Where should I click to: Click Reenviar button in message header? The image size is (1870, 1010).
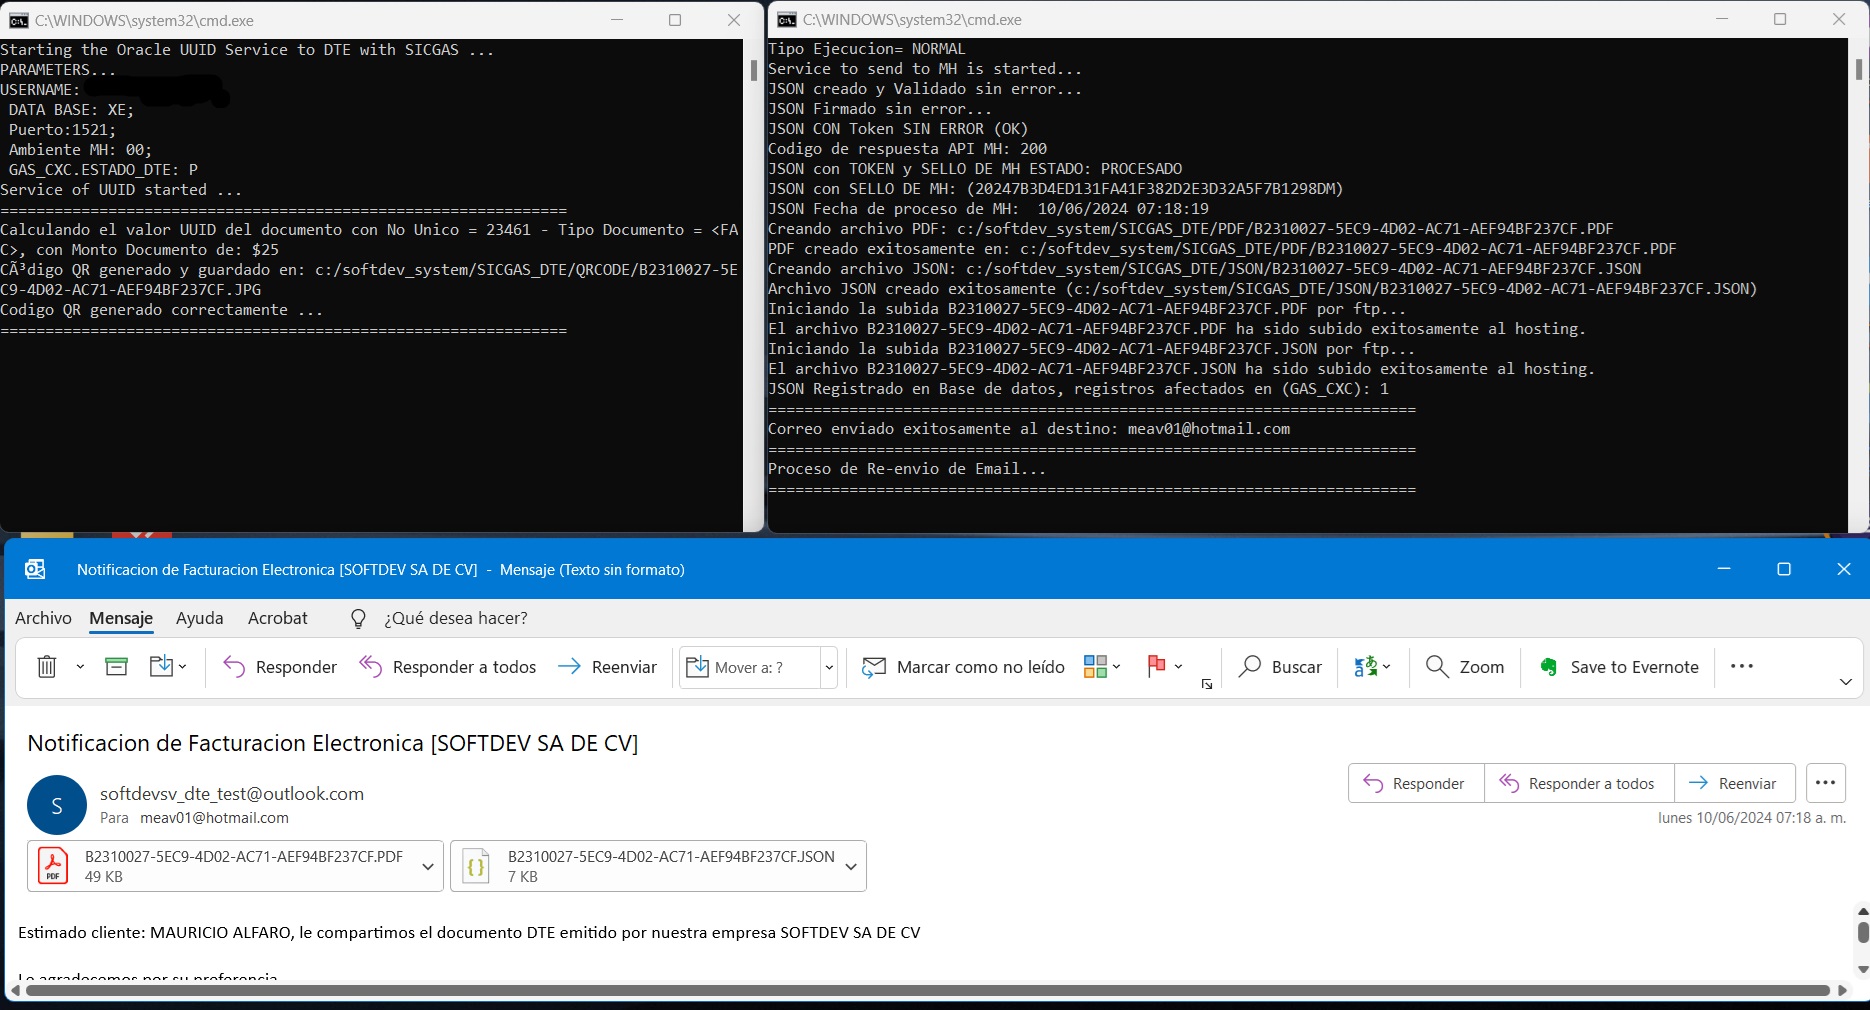(1735, 784)
